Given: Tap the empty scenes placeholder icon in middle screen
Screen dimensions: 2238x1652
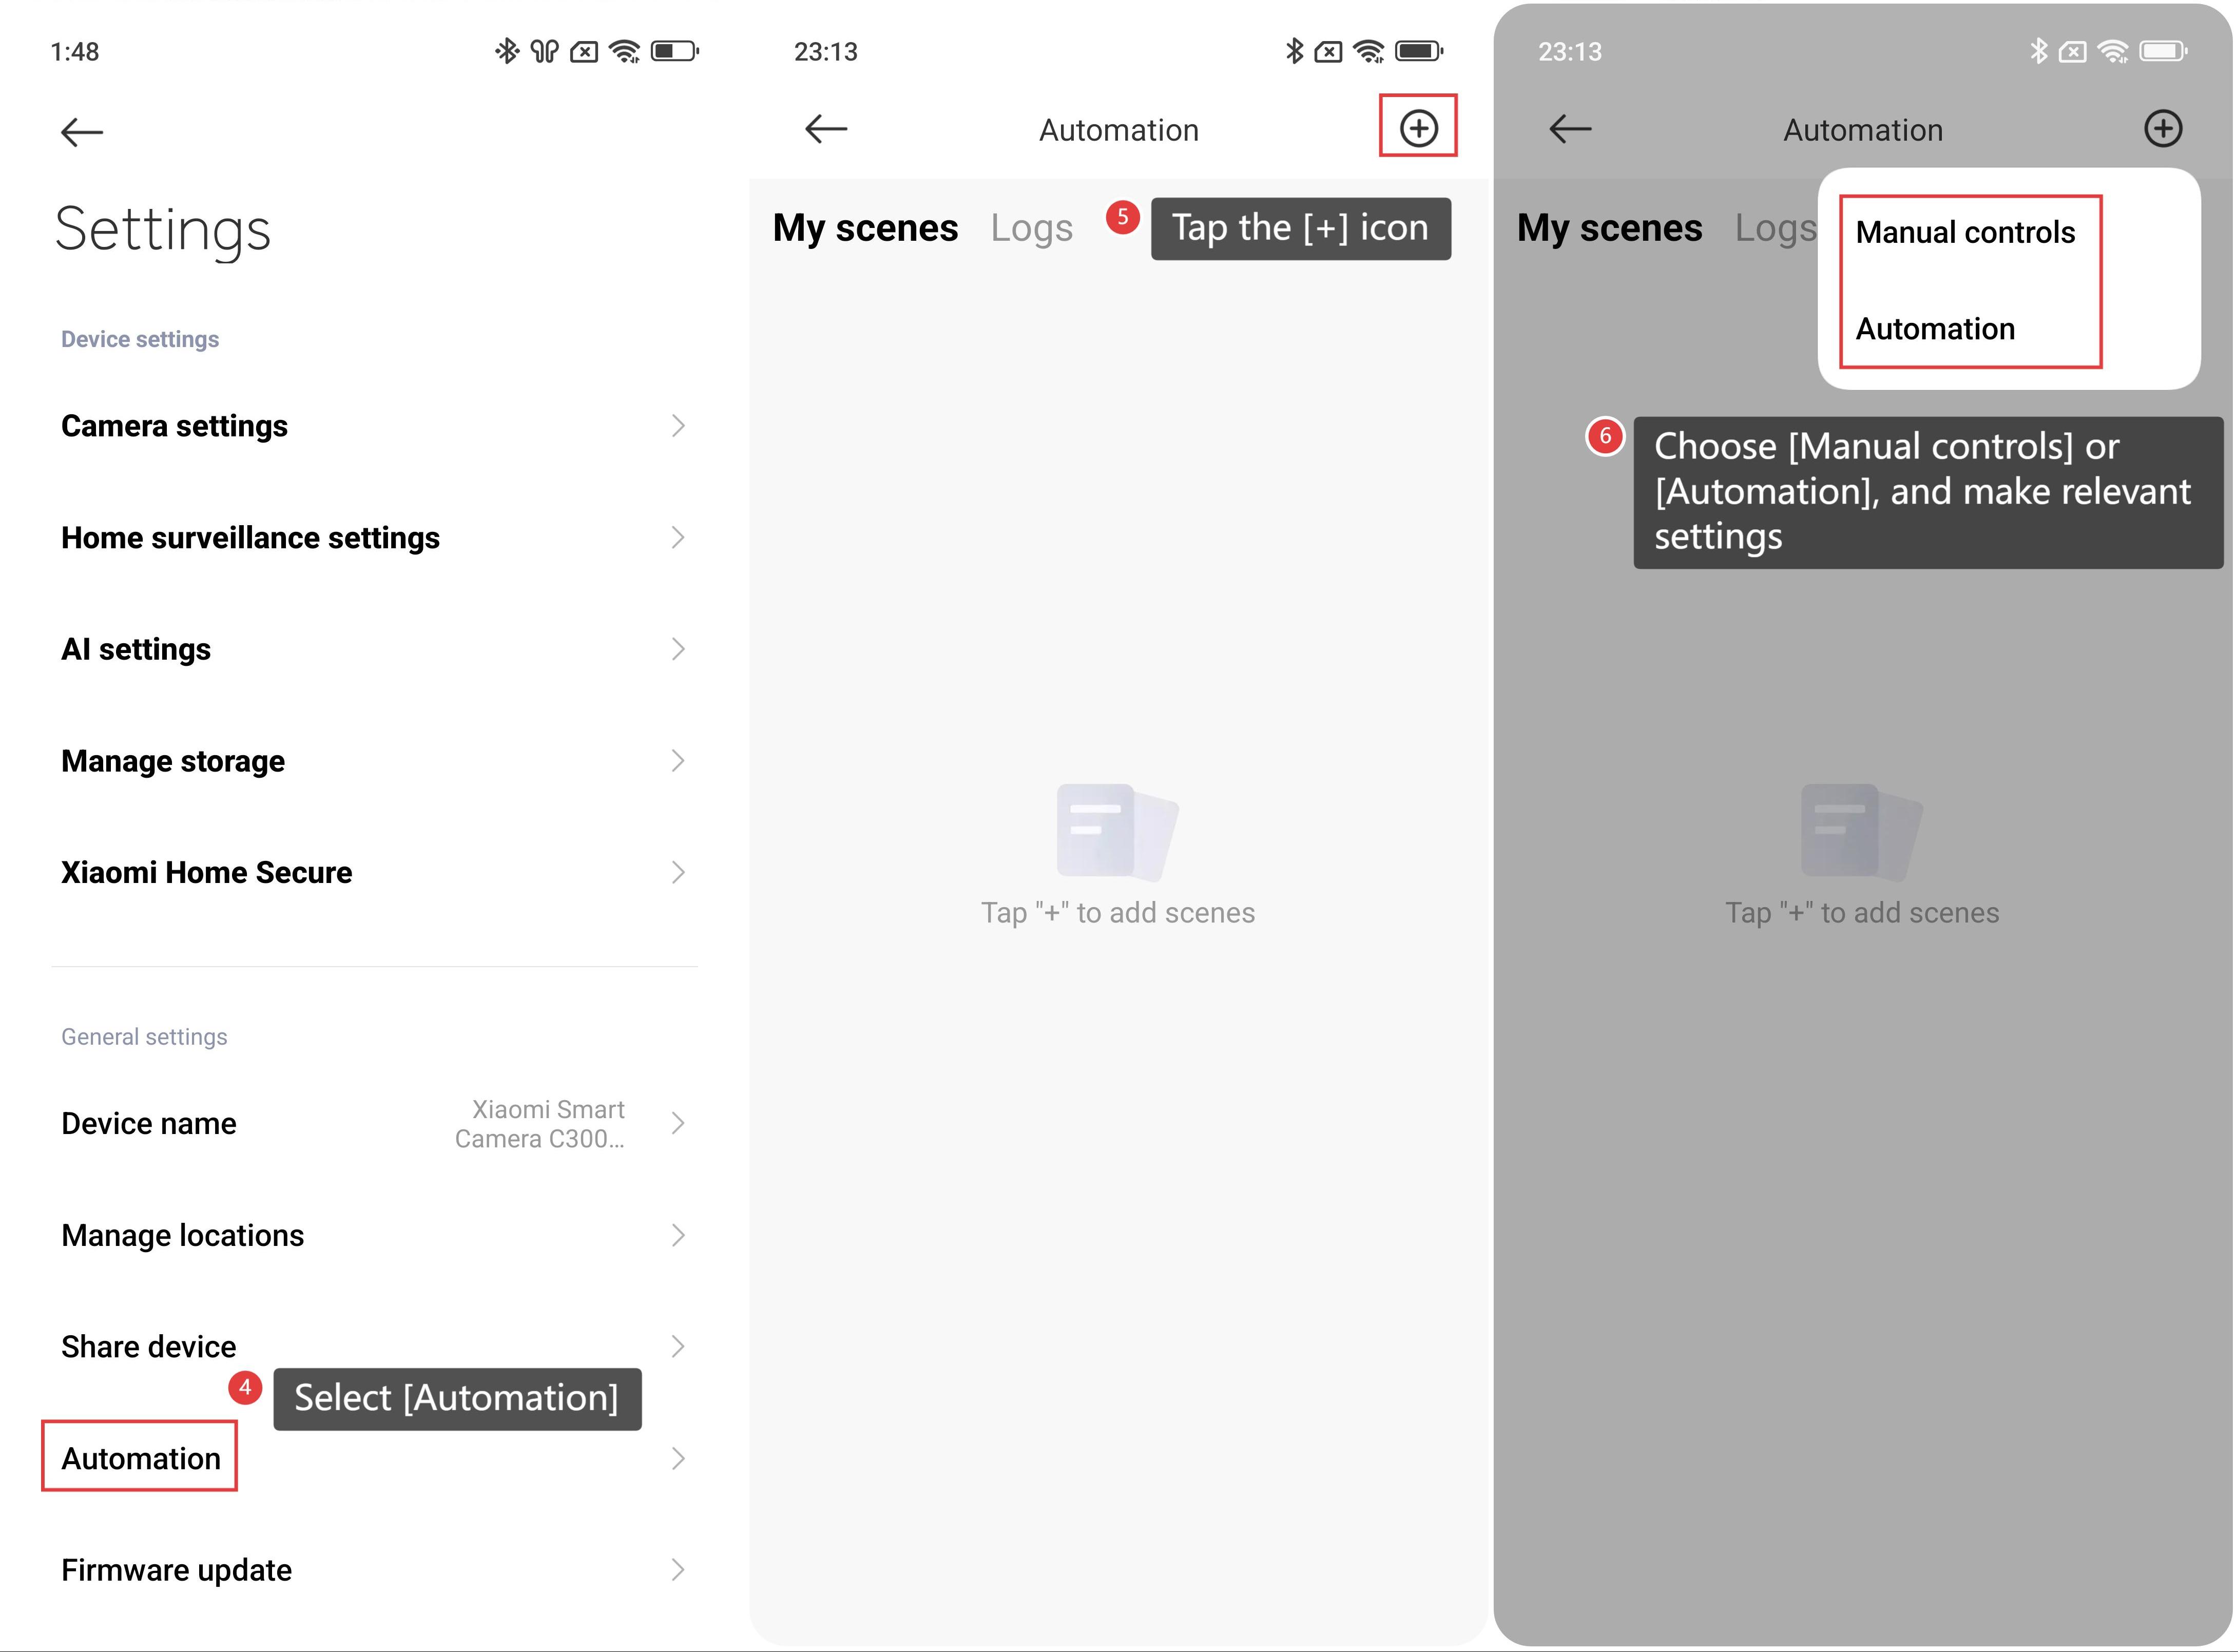Looking at the screenshot, I should (x=1117, y=832).
